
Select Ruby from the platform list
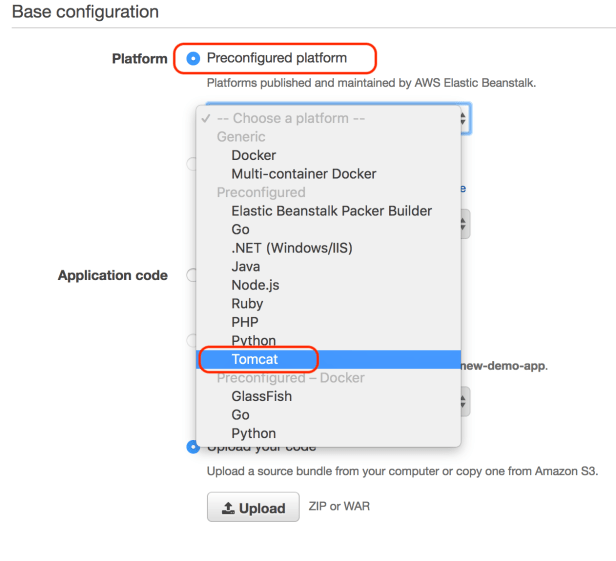tap(248, 303)
